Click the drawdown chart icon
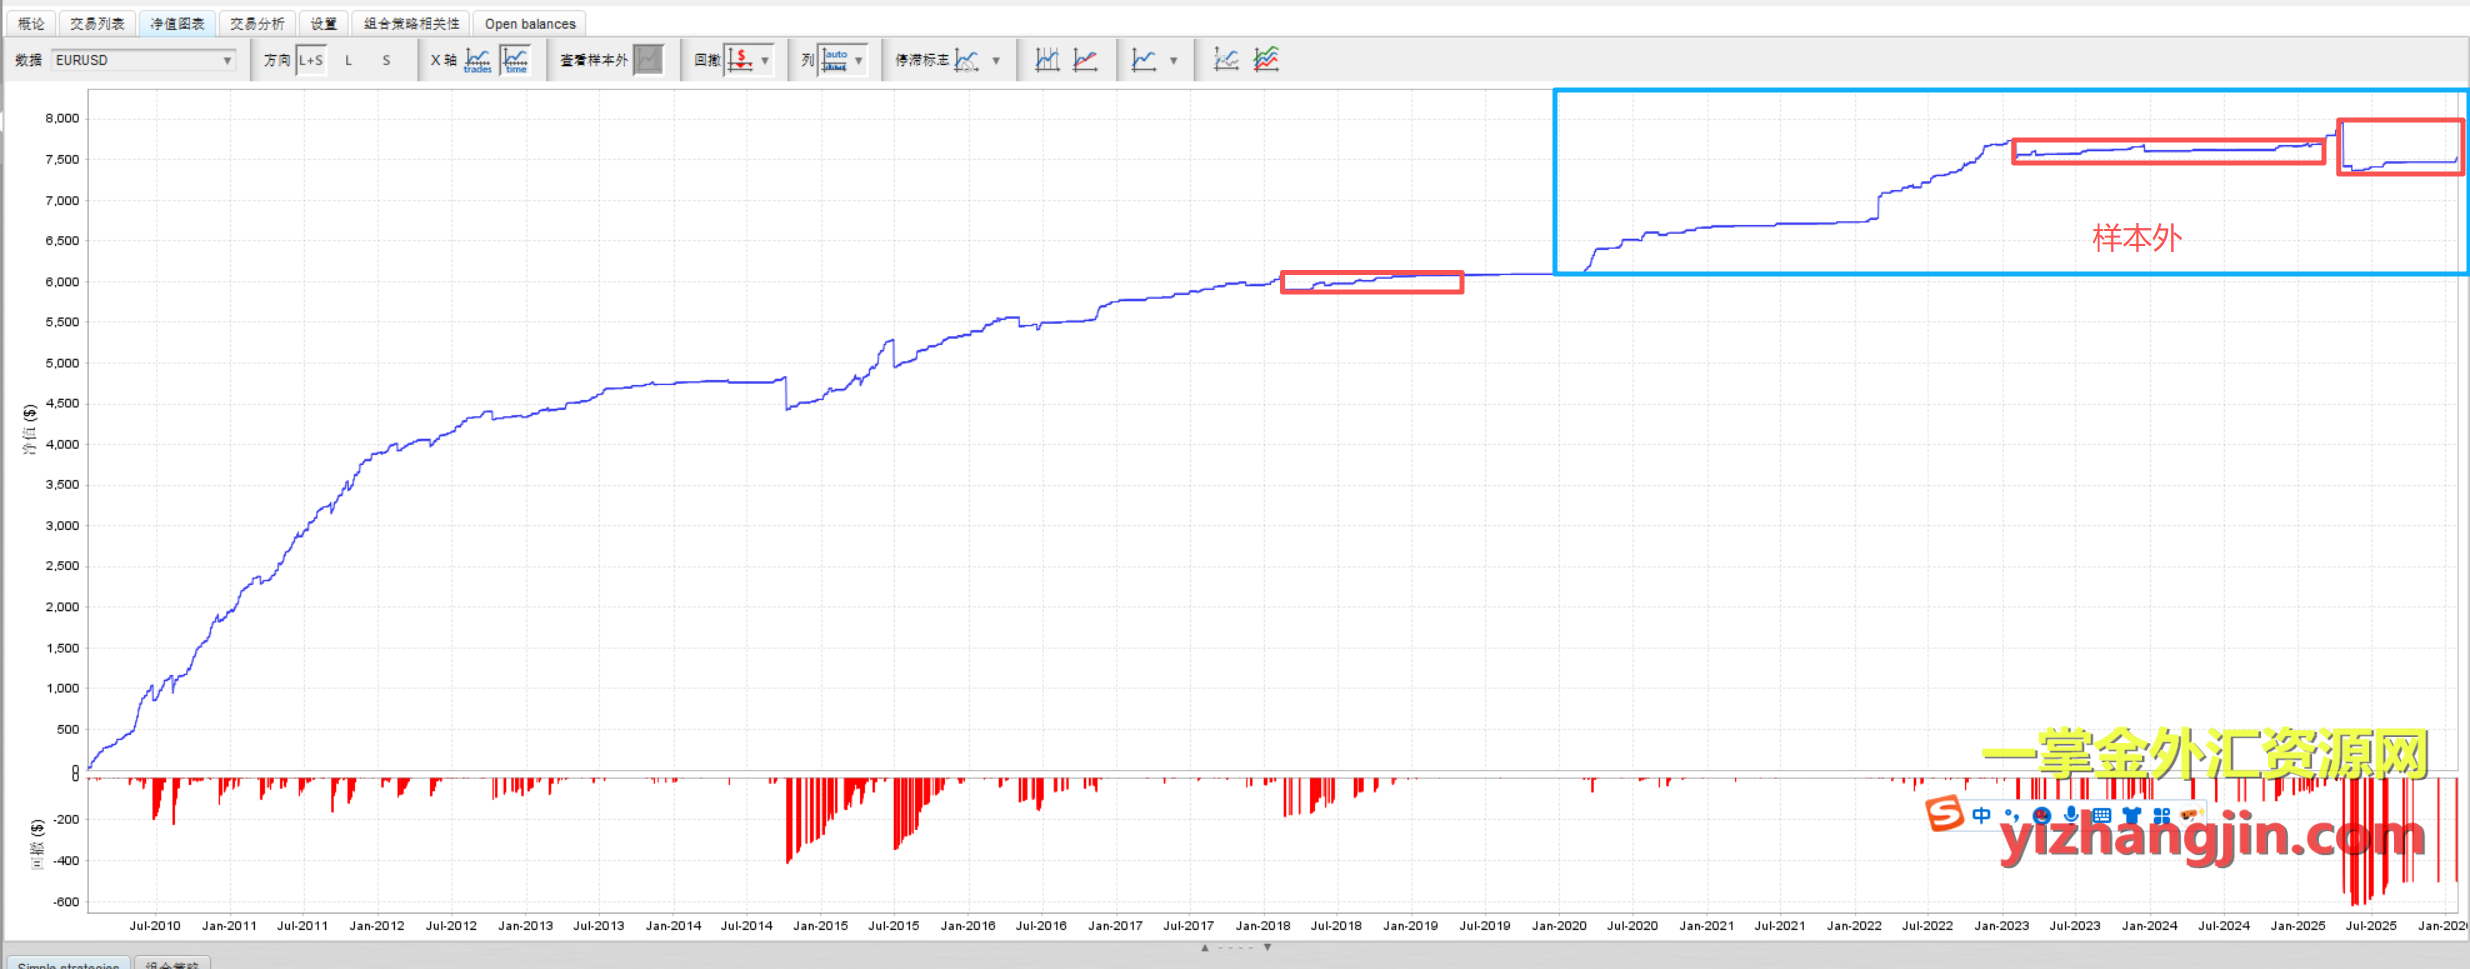This screenshot has width=2470, height=969. [x=740, y=60]
